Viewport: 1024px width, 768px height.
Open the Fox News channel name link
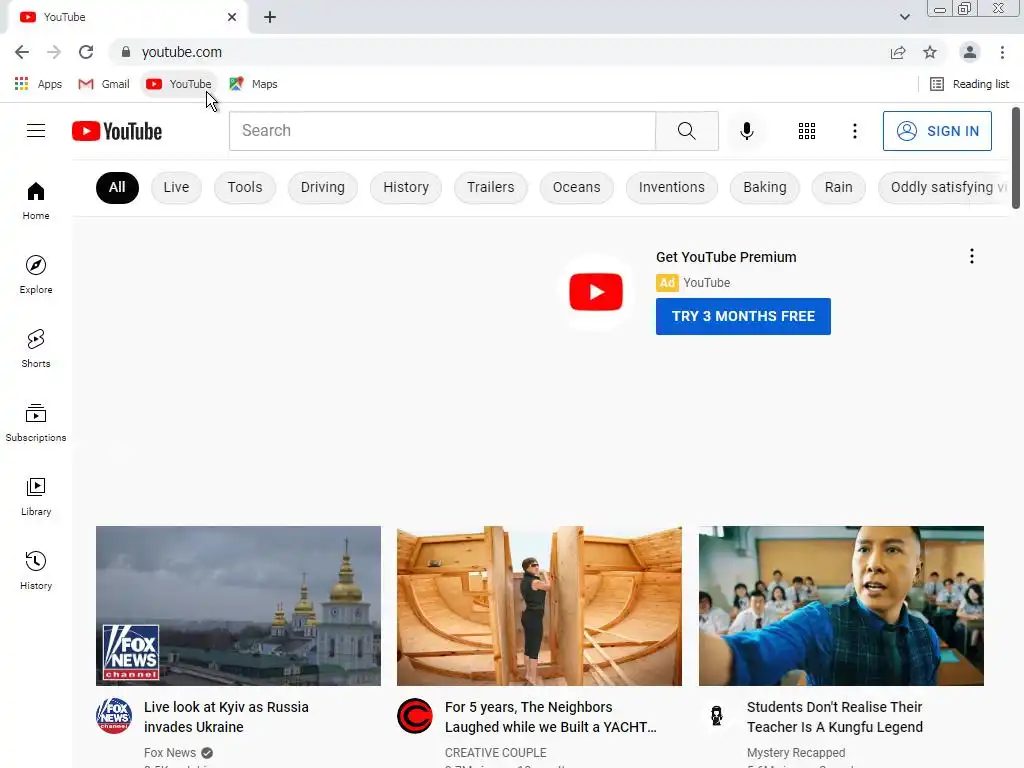click(170, 753)
